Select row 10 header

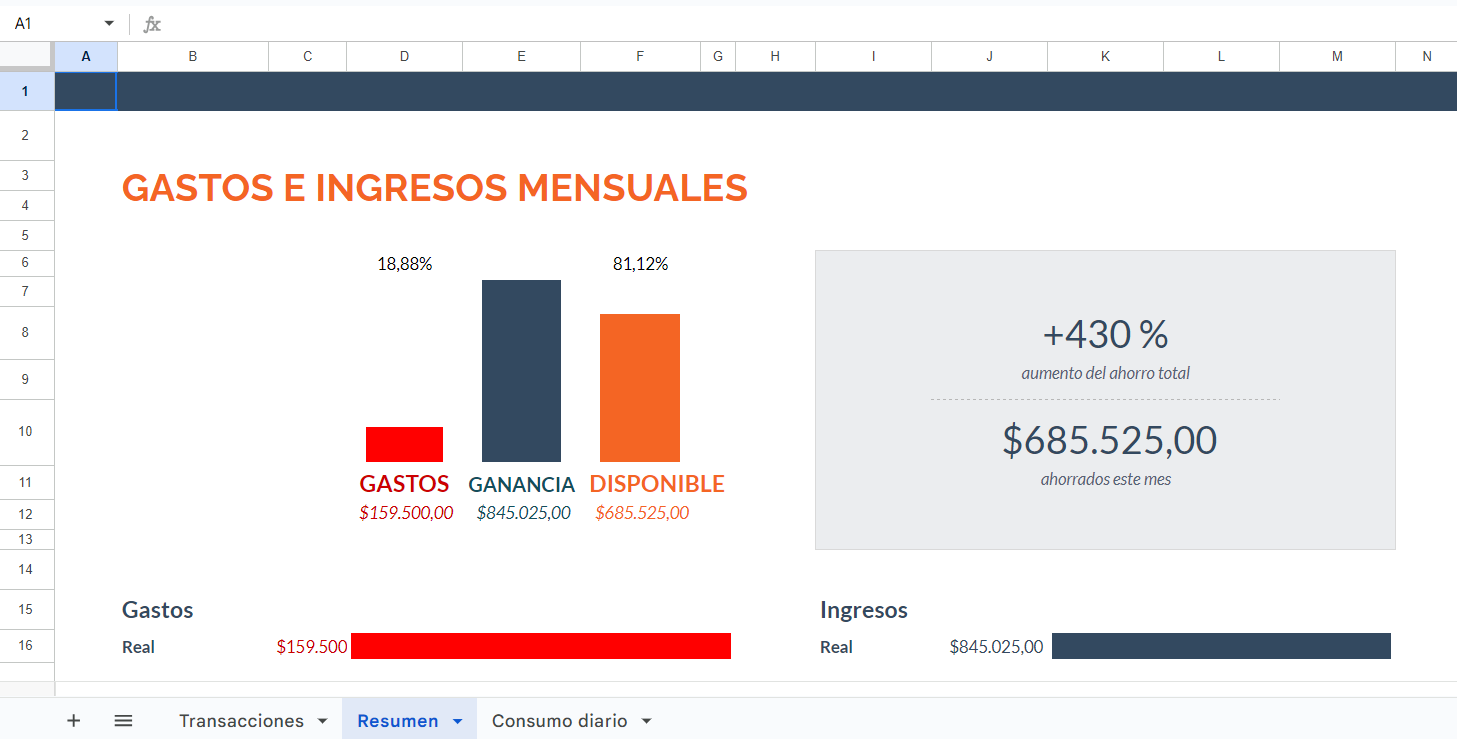(26, 432)
